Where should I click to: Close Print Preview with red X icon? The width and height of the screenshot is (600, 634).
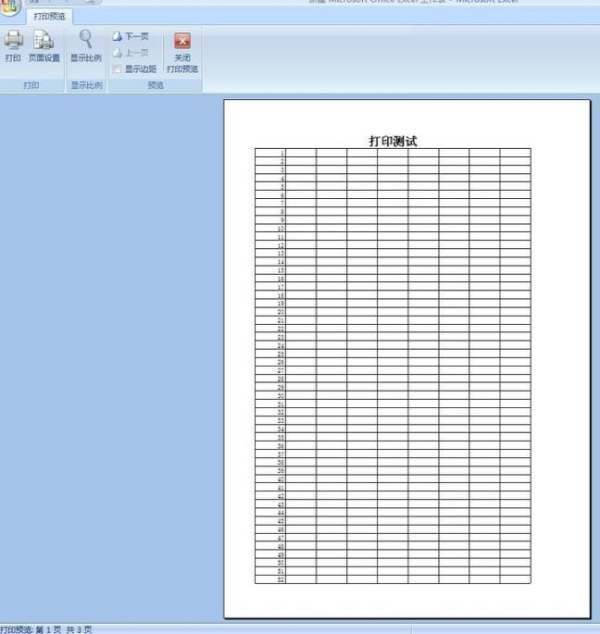pos(182,42)
